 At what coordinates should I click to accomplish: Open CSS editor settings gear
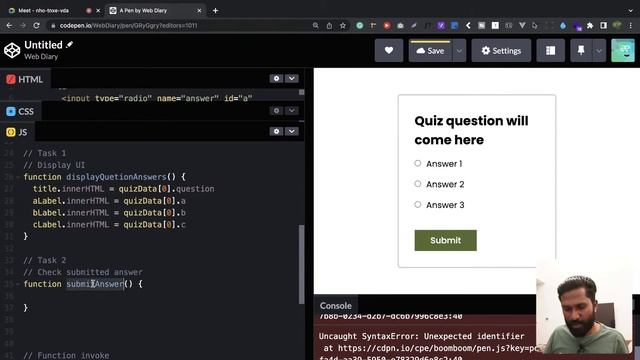[276, 111]
